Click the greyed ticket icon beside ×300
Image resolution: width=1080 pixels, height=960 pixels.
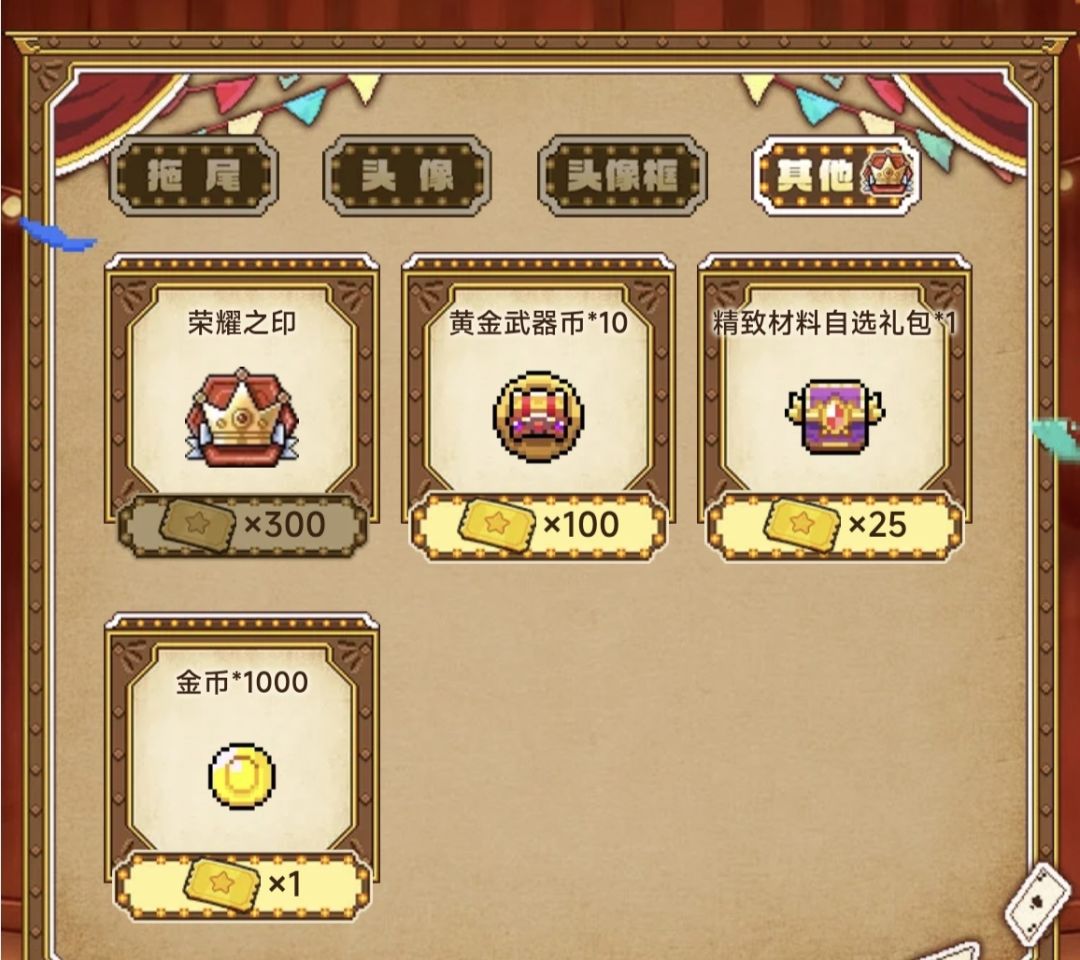[198, 525]
